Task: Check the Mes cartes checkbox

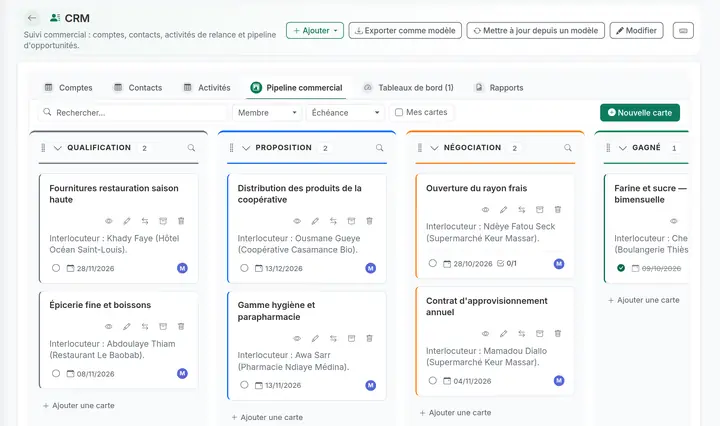Action: coord(399,112)
